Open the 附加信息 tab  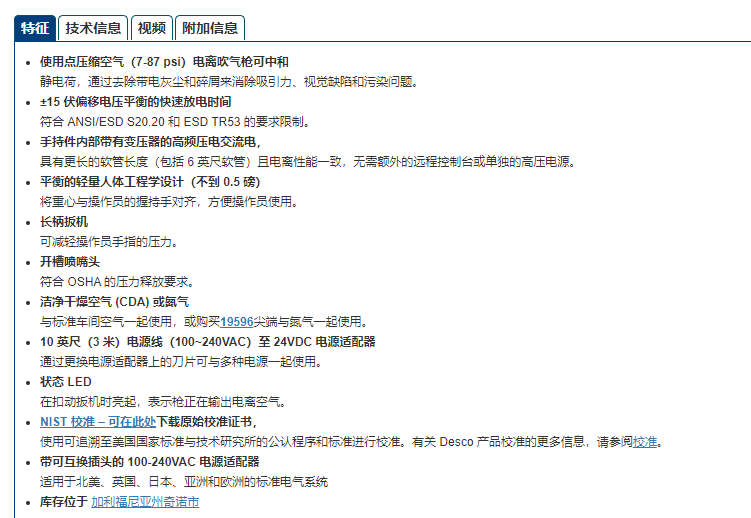(210, 28)
